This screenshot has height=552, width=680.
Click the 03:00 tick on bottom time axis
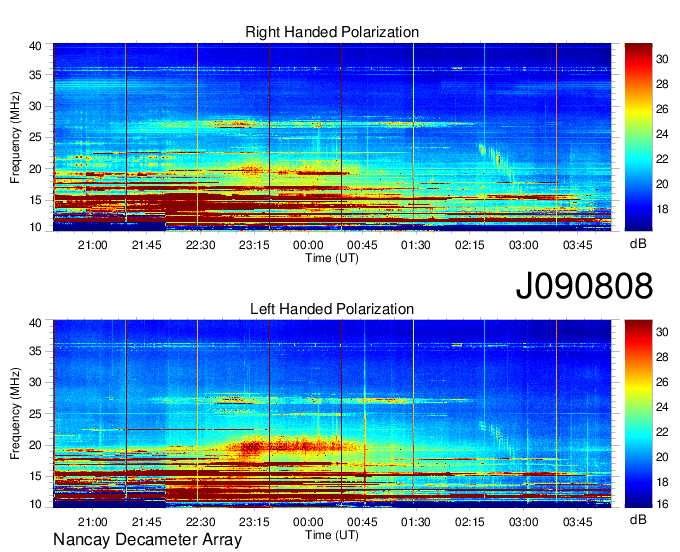523,522
